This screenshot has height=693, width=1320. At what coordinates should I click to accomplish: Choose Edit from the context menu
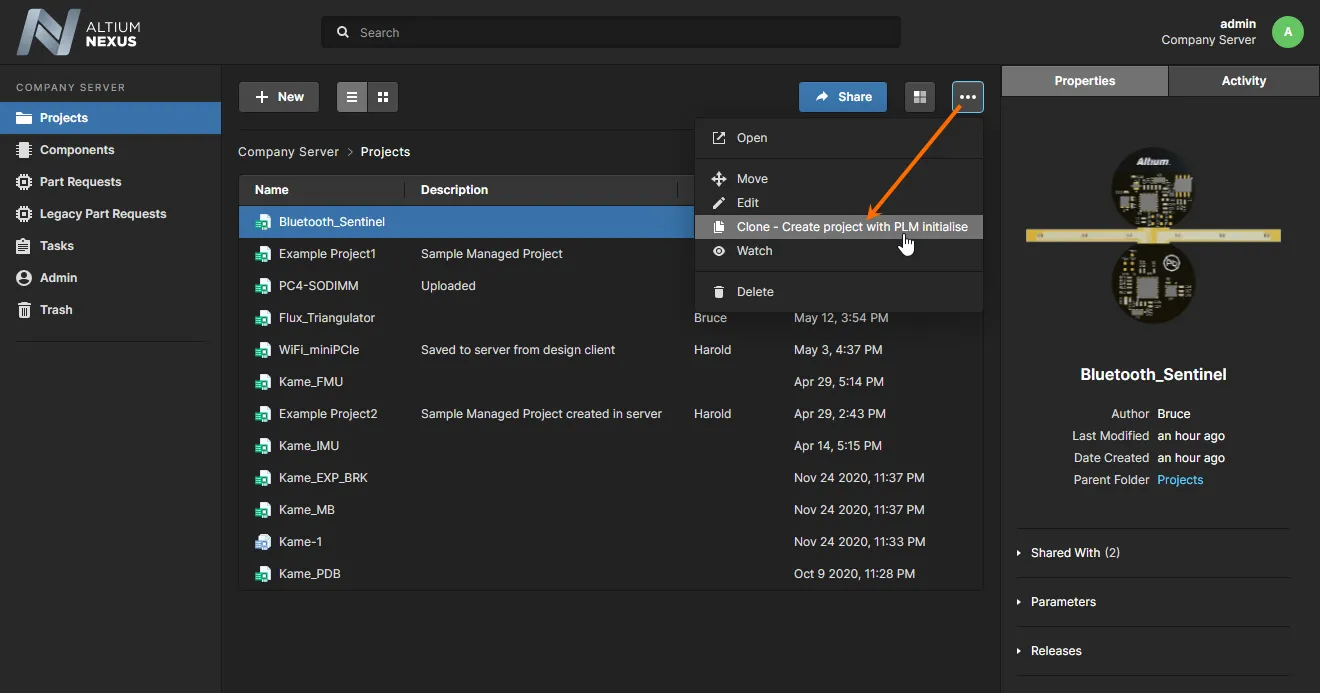(x=839, y=203)
